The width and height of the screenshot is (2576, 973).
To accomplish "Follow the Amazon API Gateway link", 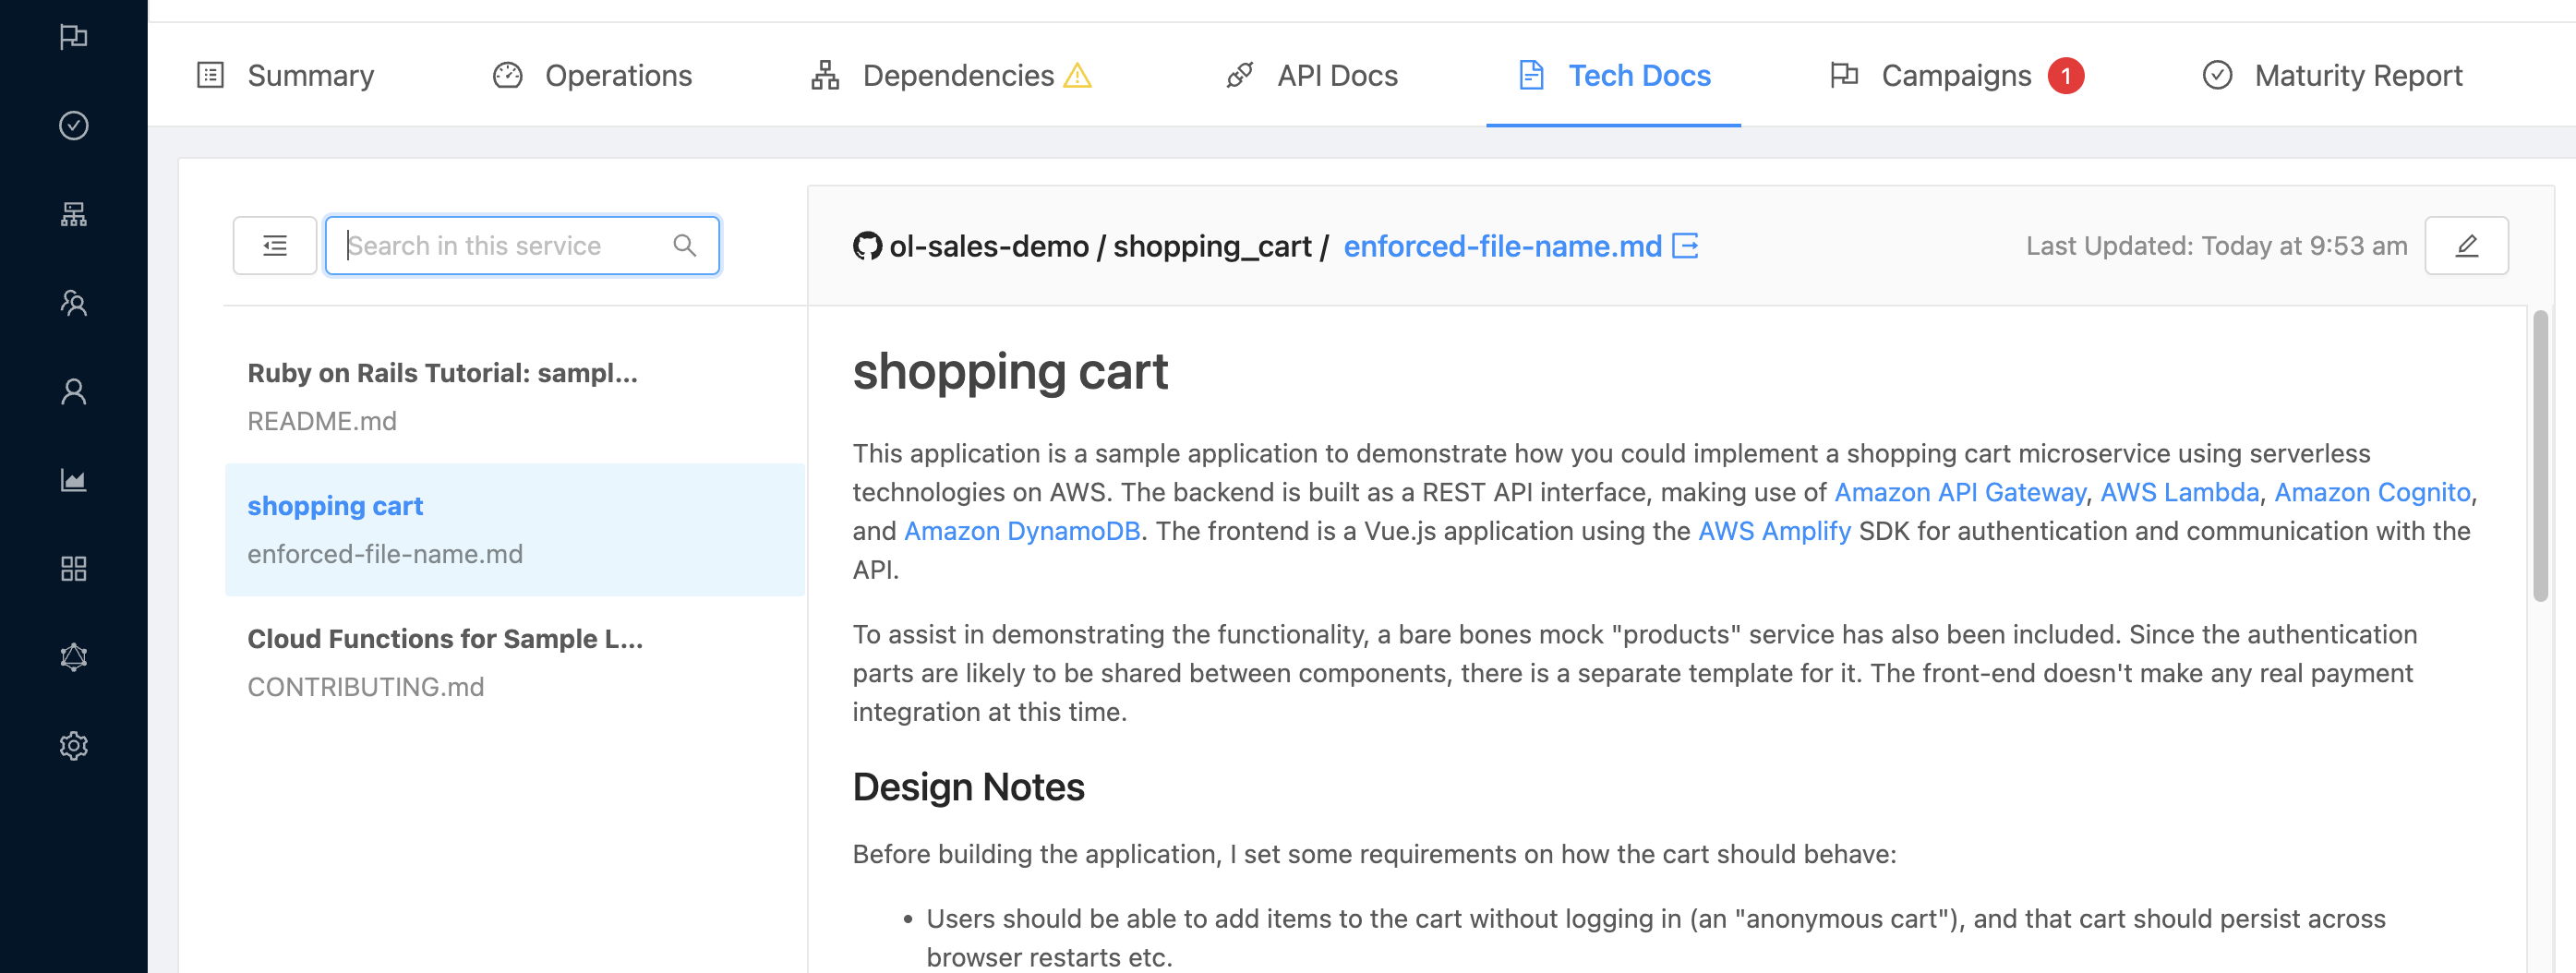I will pos(1960,492).
